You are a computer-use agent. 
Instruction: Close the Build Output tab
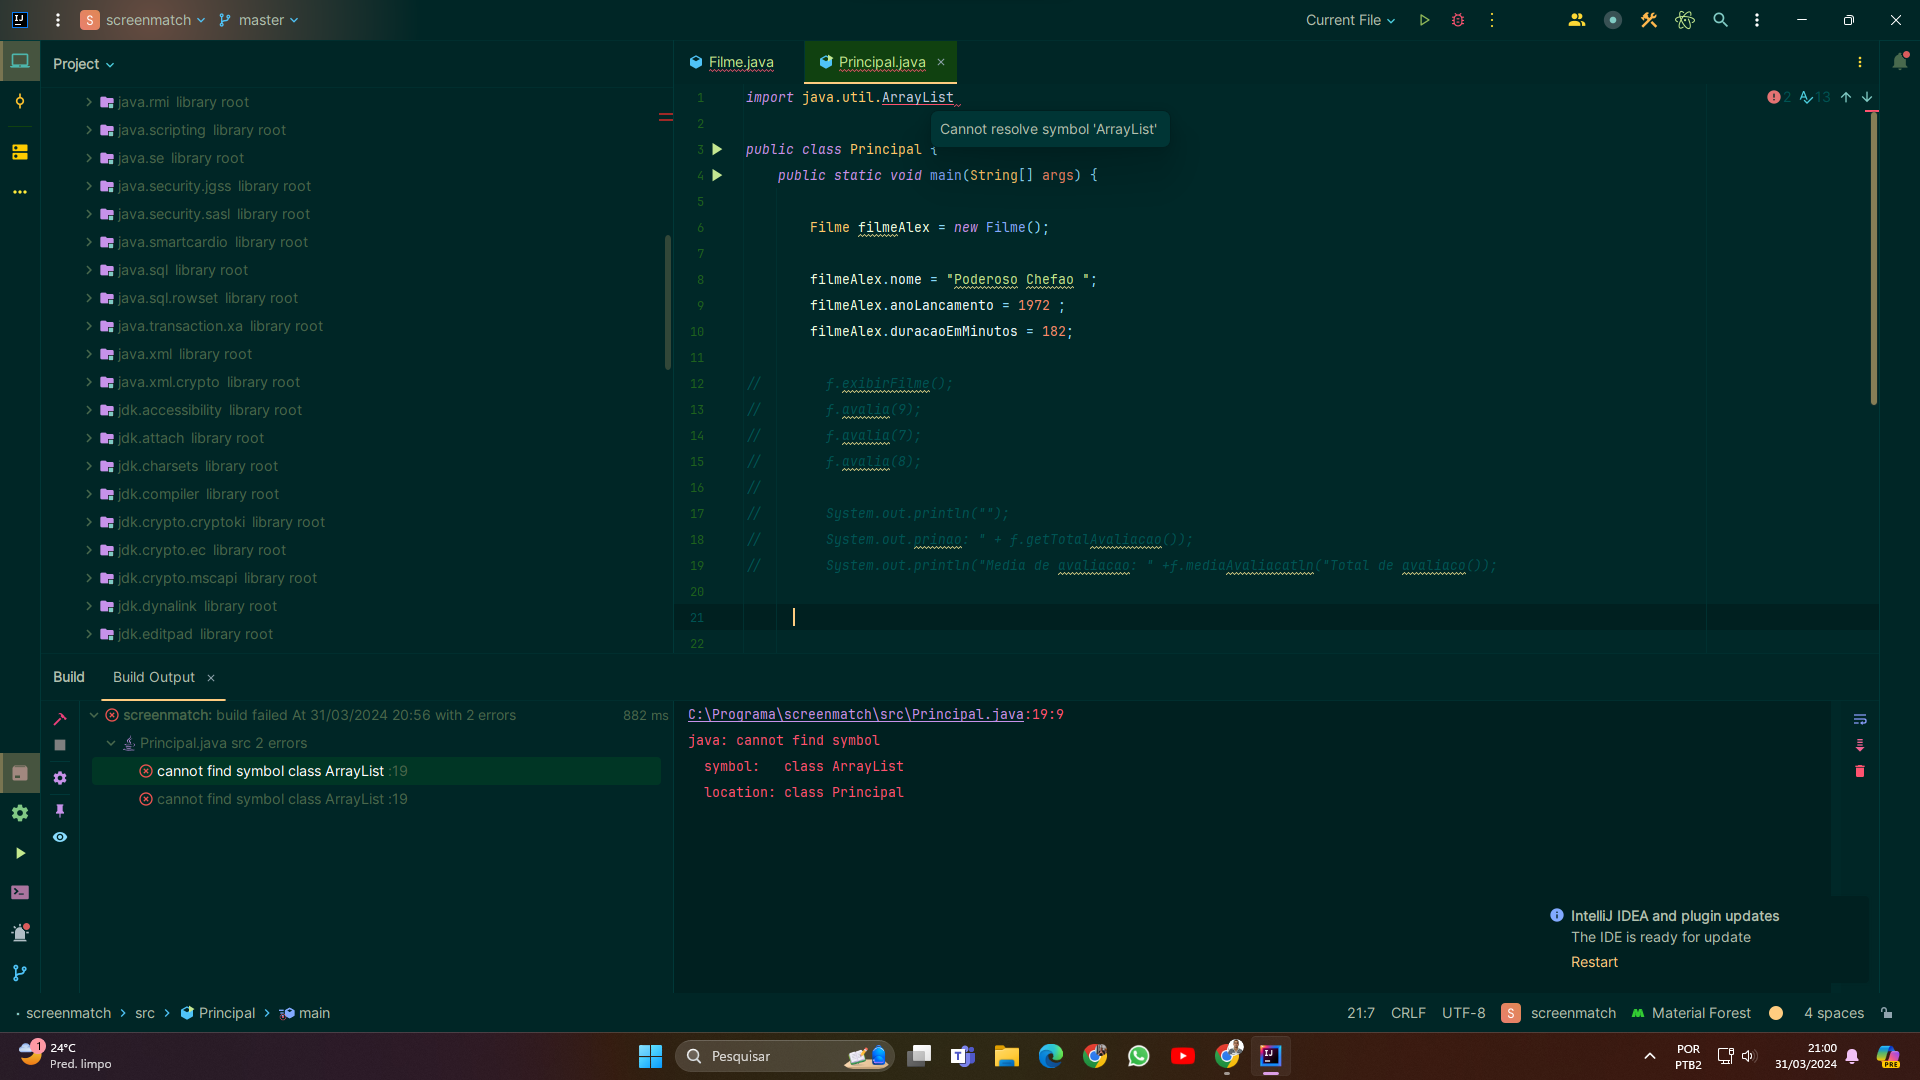point(211,678)
